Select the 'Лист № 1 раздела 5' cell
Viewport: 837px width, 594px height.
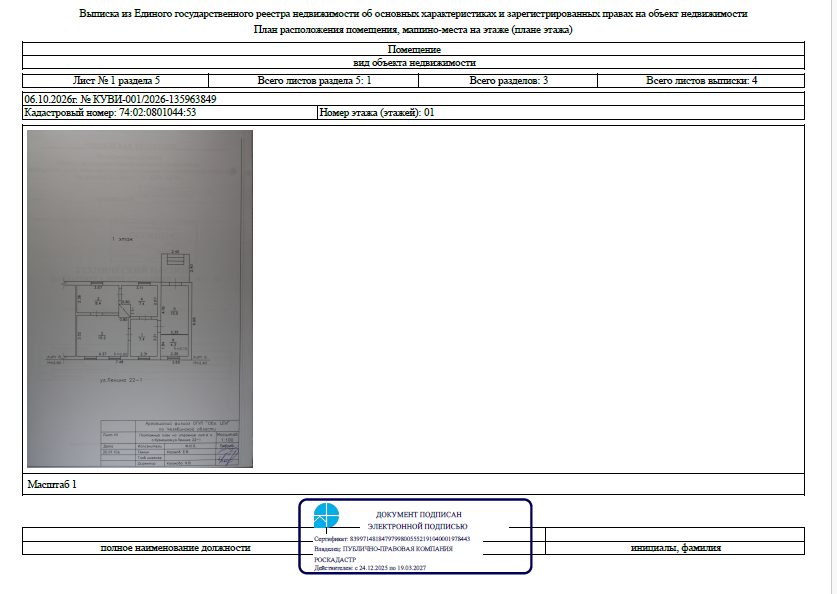tap(116, 81)
